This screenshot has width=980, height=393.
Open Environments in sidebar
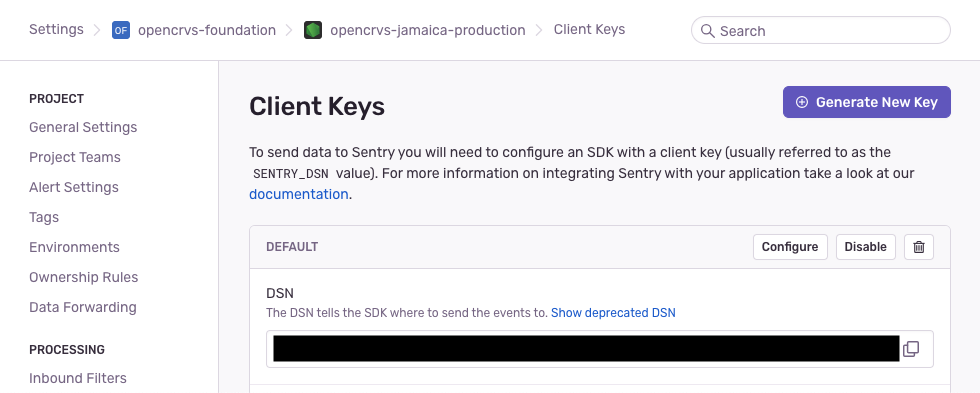point(74,247)
